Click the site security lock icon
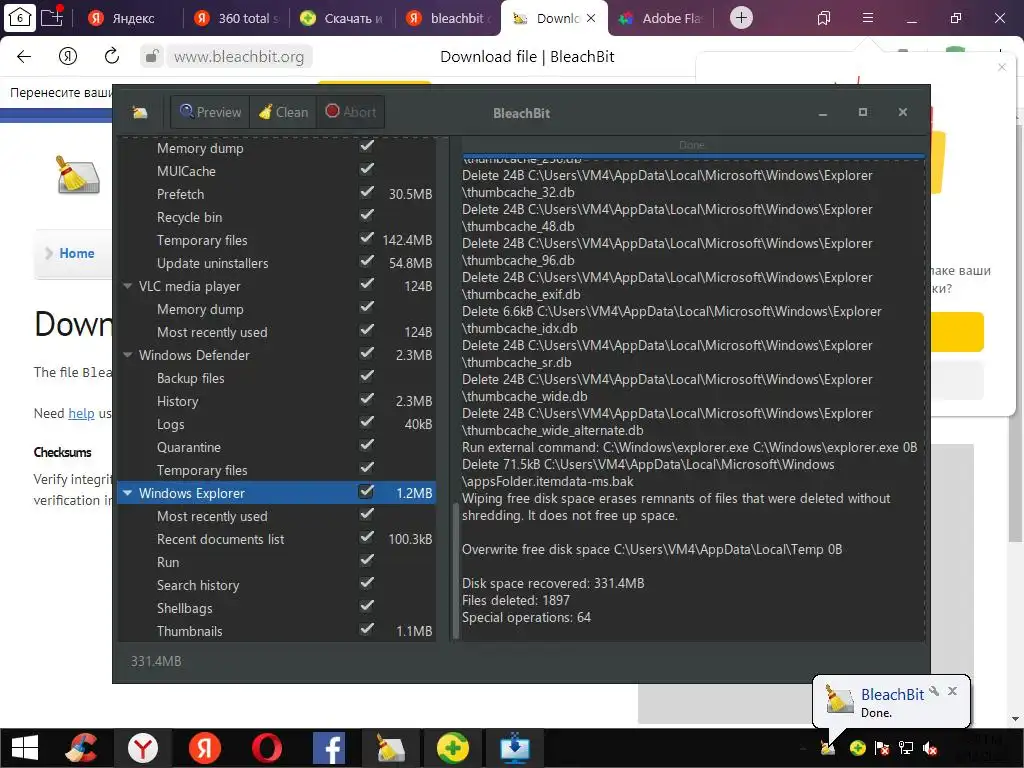Viewport: 1024px width, 768px height. (152, 57)
